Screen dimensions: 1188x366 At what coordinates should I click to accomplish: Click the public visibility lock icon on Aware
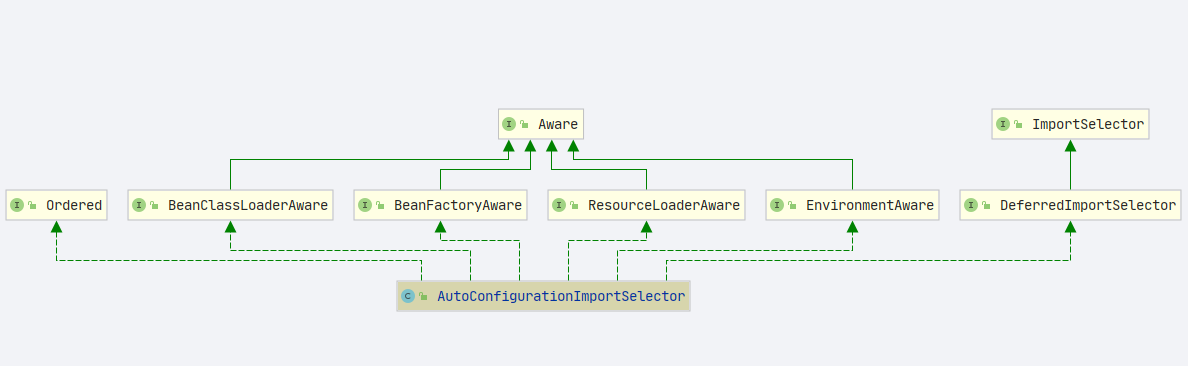click(x=524, y=125)
